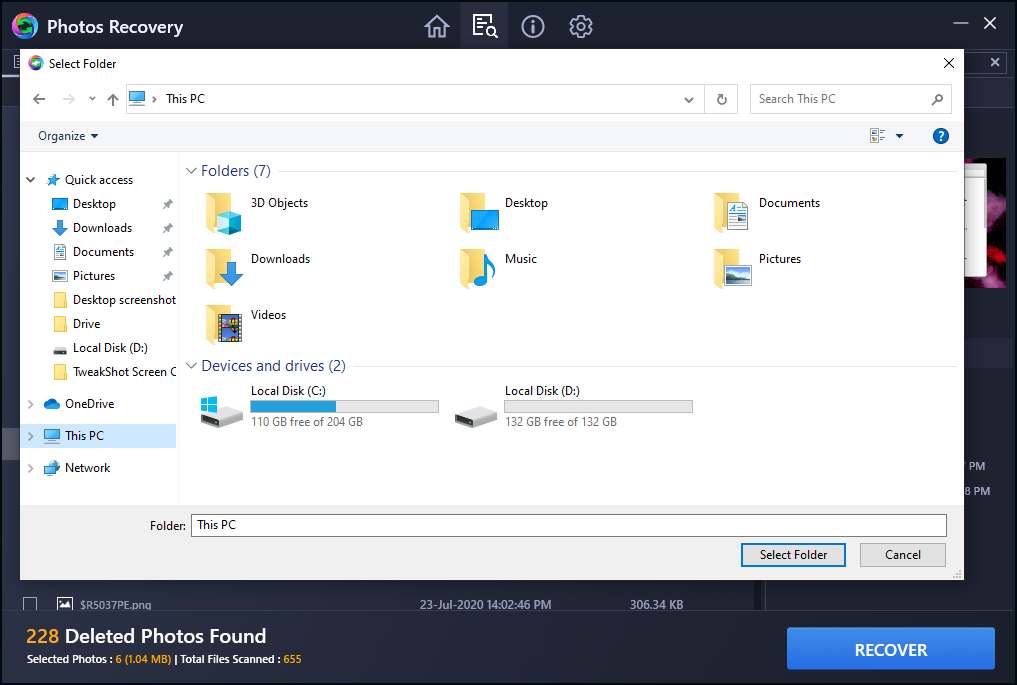The width and height of the screenshot is (1017, 685).
Task: Select the Downloads folder in Folders group
Action: (x=257, y=269)
